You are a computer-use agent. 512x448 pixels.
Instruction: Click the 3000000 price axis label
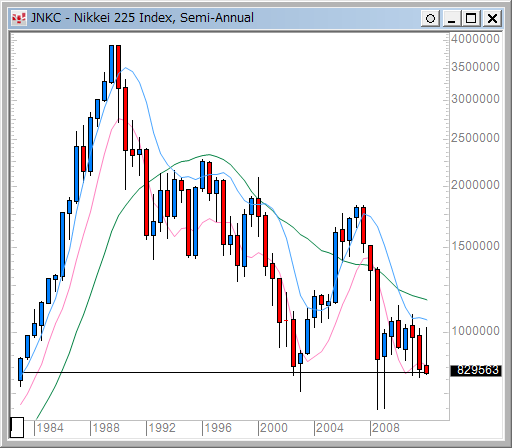[475, 99]
